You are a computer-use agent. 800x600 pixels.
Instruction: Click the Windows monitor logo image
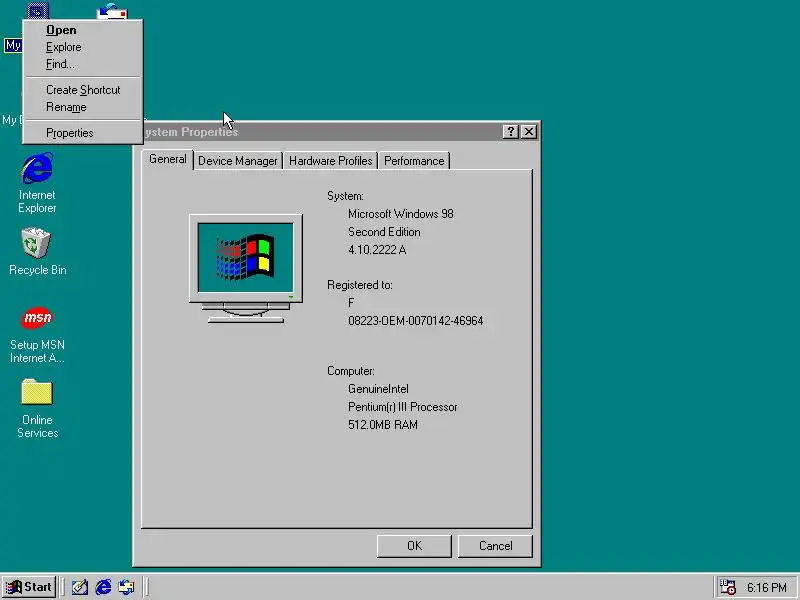(246, 269)
